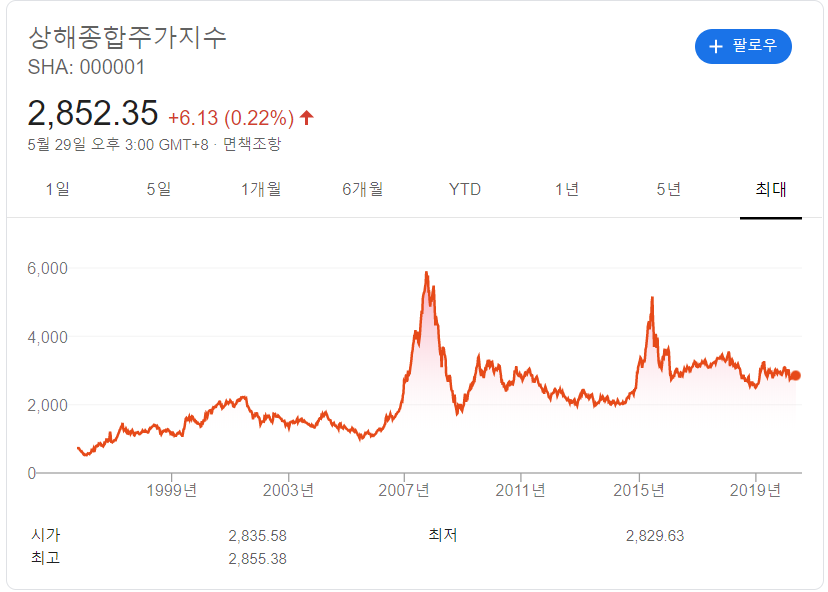Viewport: 828px width, 592px height.
Task: Follow the 상해종합주가지수 index
Action: point(744,46)
